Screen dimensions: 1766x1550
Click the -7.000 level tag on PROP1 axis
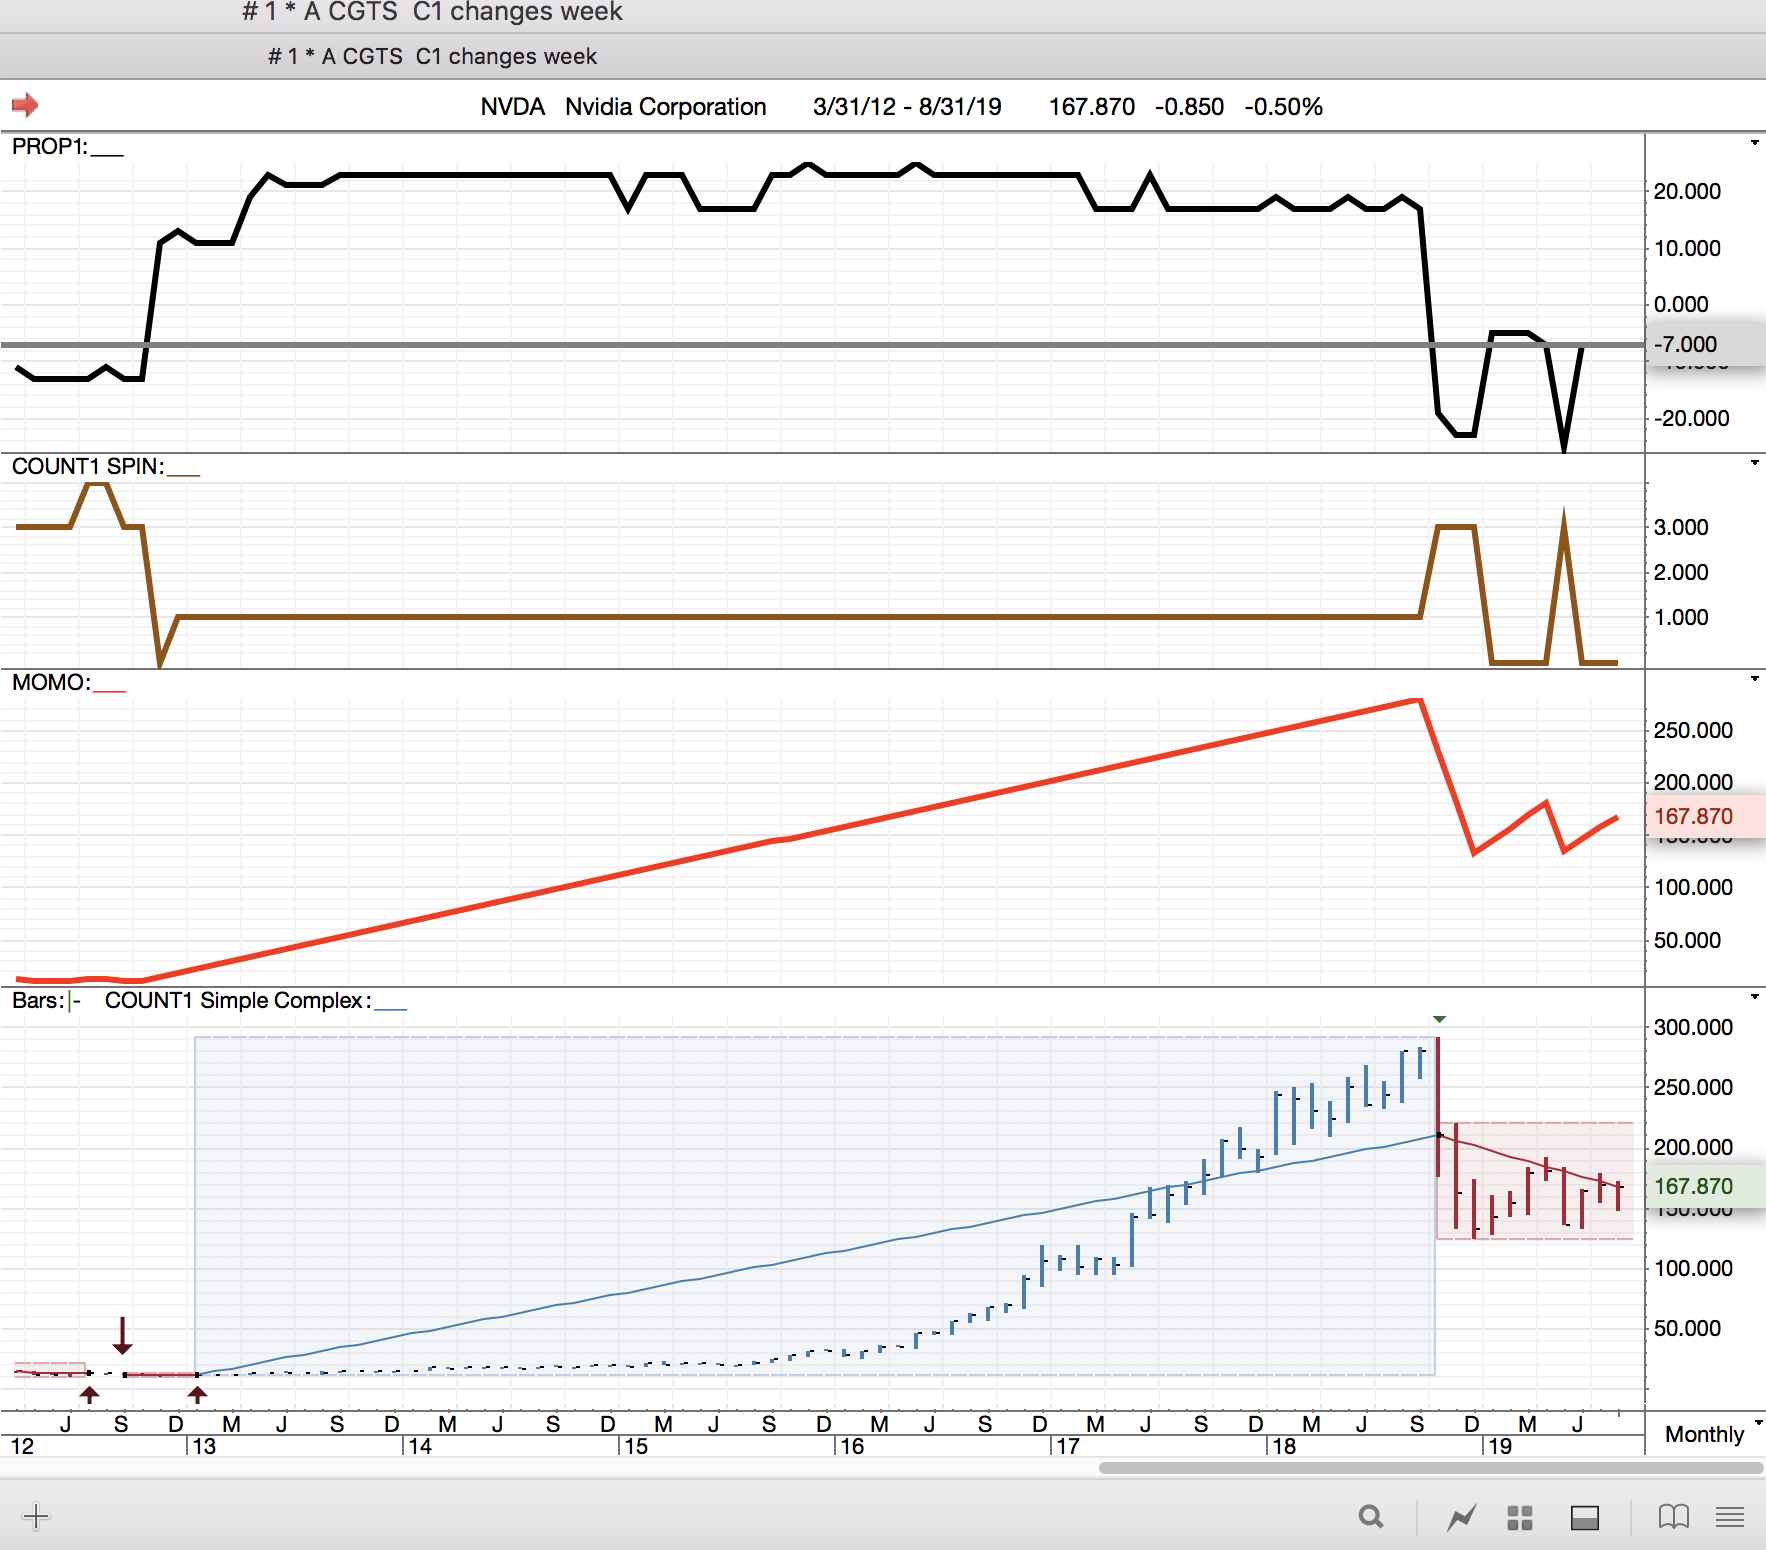(x=1706, y=344)
